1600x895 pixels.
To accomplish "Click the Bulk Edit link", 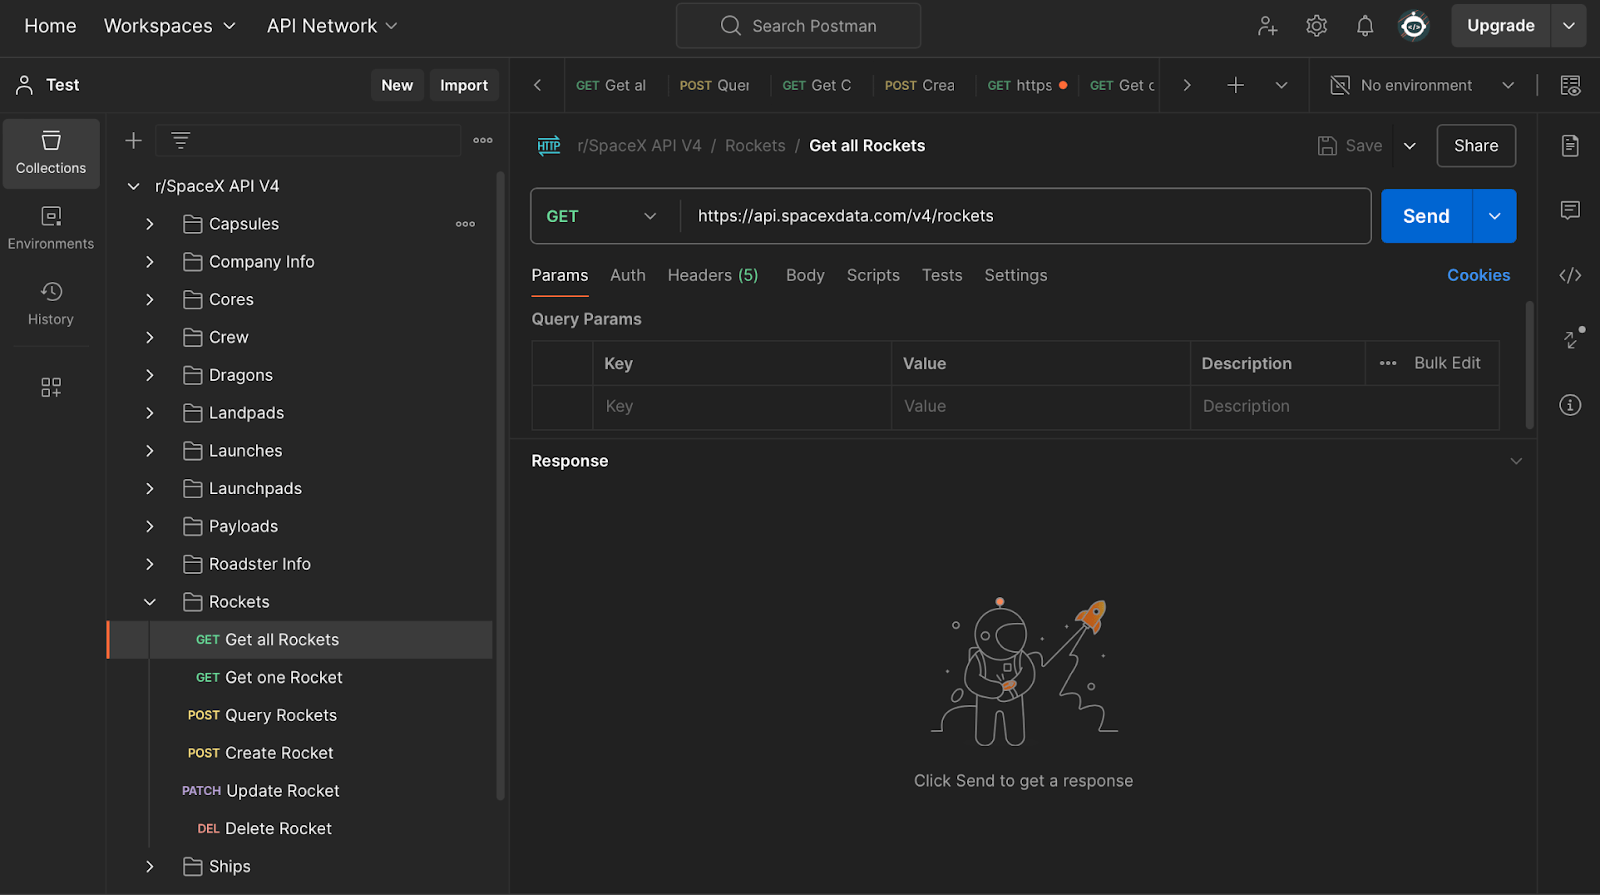I will click(x=1447, y=363).
